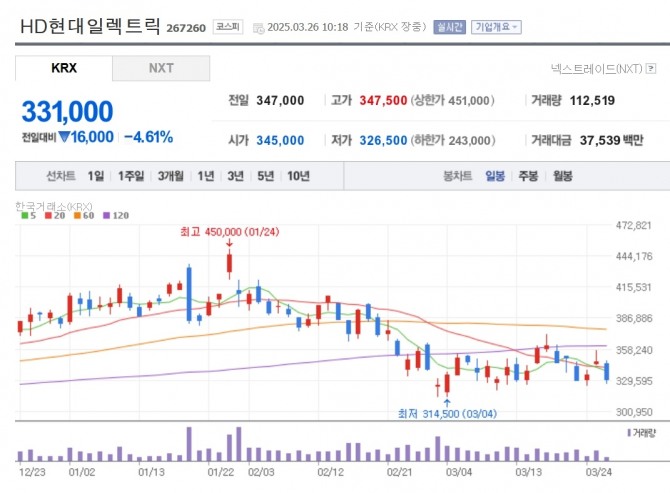Screen dimensions: 670x493
Task: Click the purple 120-day average legend swatch
Action: pyautogui.click(x=106, y=215)
